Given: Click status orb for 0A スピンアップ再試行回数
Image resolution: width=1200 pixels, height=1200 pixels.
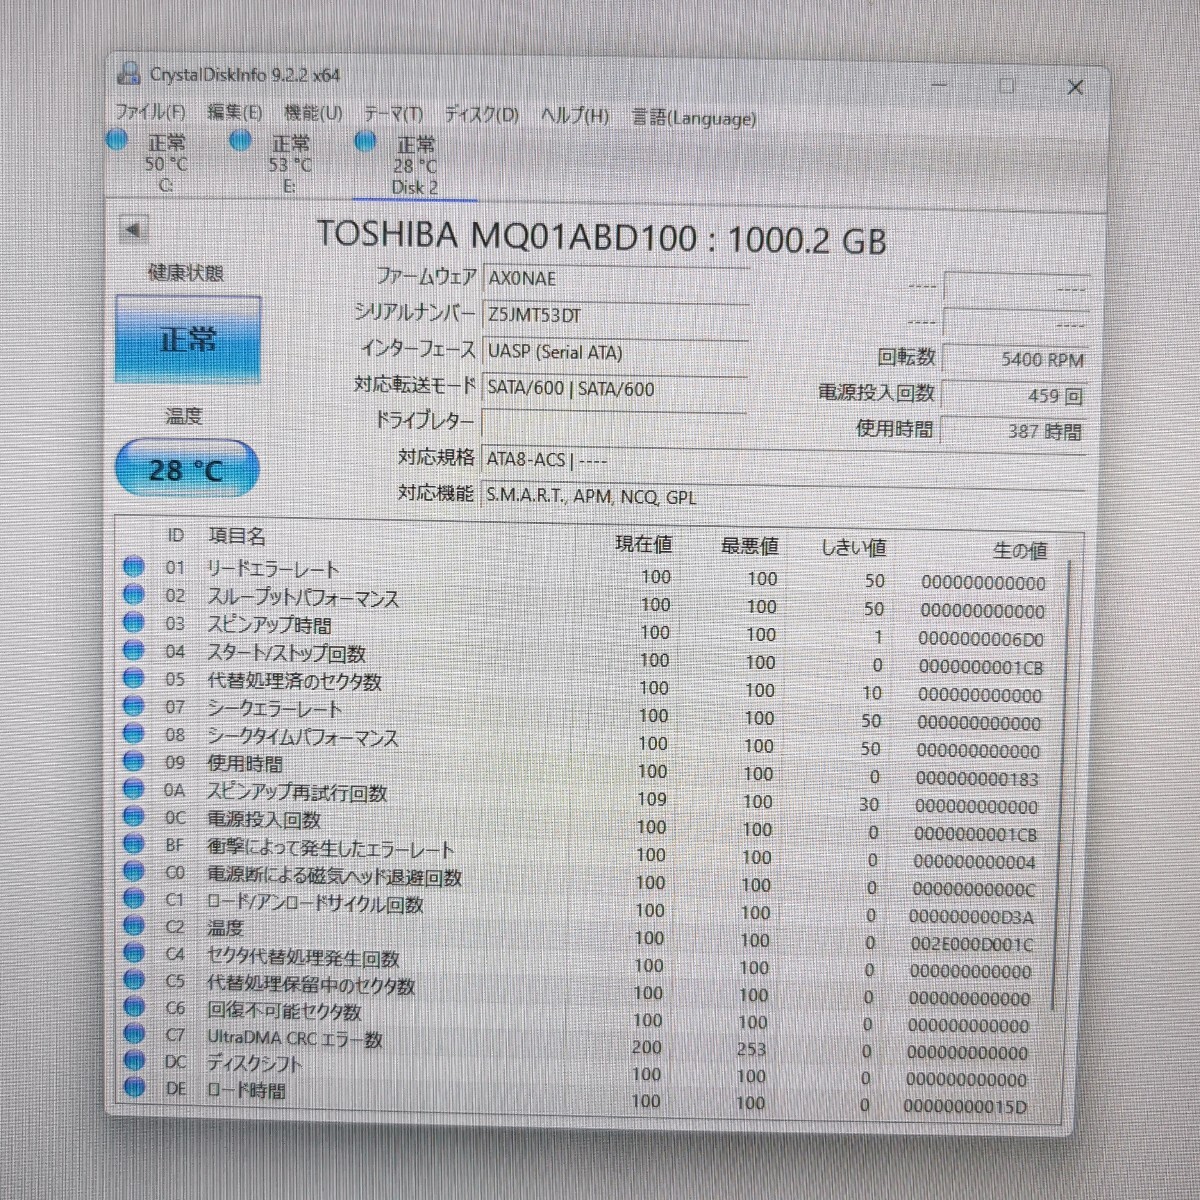Looking at the screenshot, I should (133, 789).
